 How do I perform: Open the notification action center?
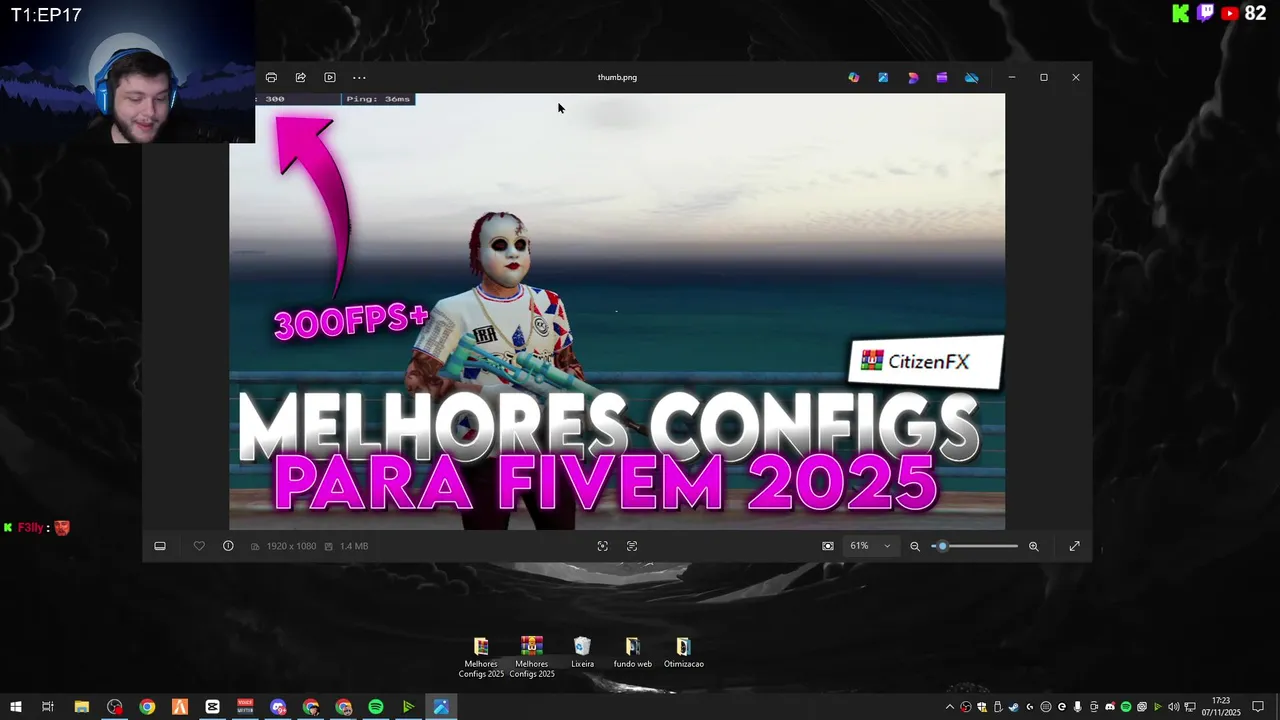pyautogui.click(x=1258, y=707)
